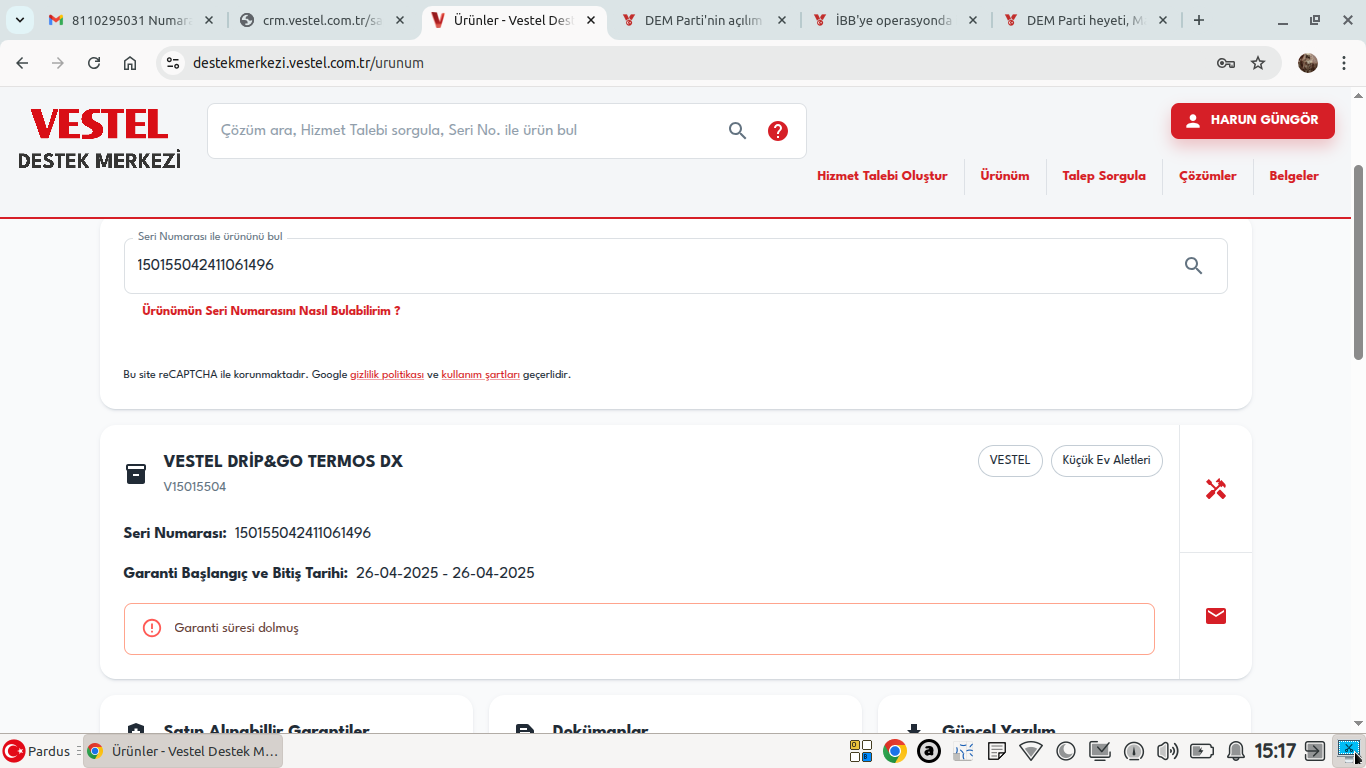Open the battery power tray icon

click(x=1201, y=751)
